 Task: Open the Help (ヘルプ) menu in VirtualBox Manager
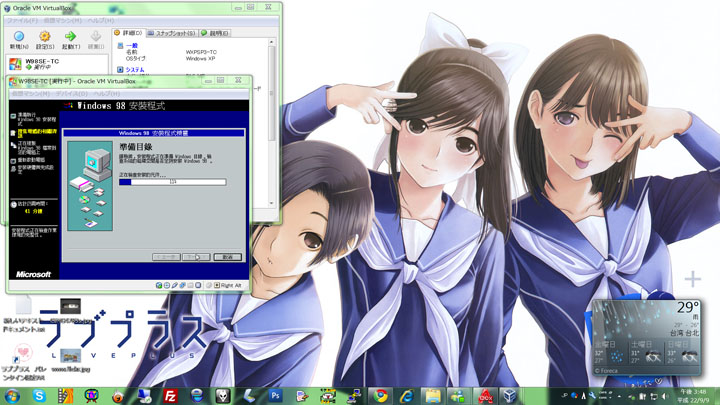tap(101, 21)
